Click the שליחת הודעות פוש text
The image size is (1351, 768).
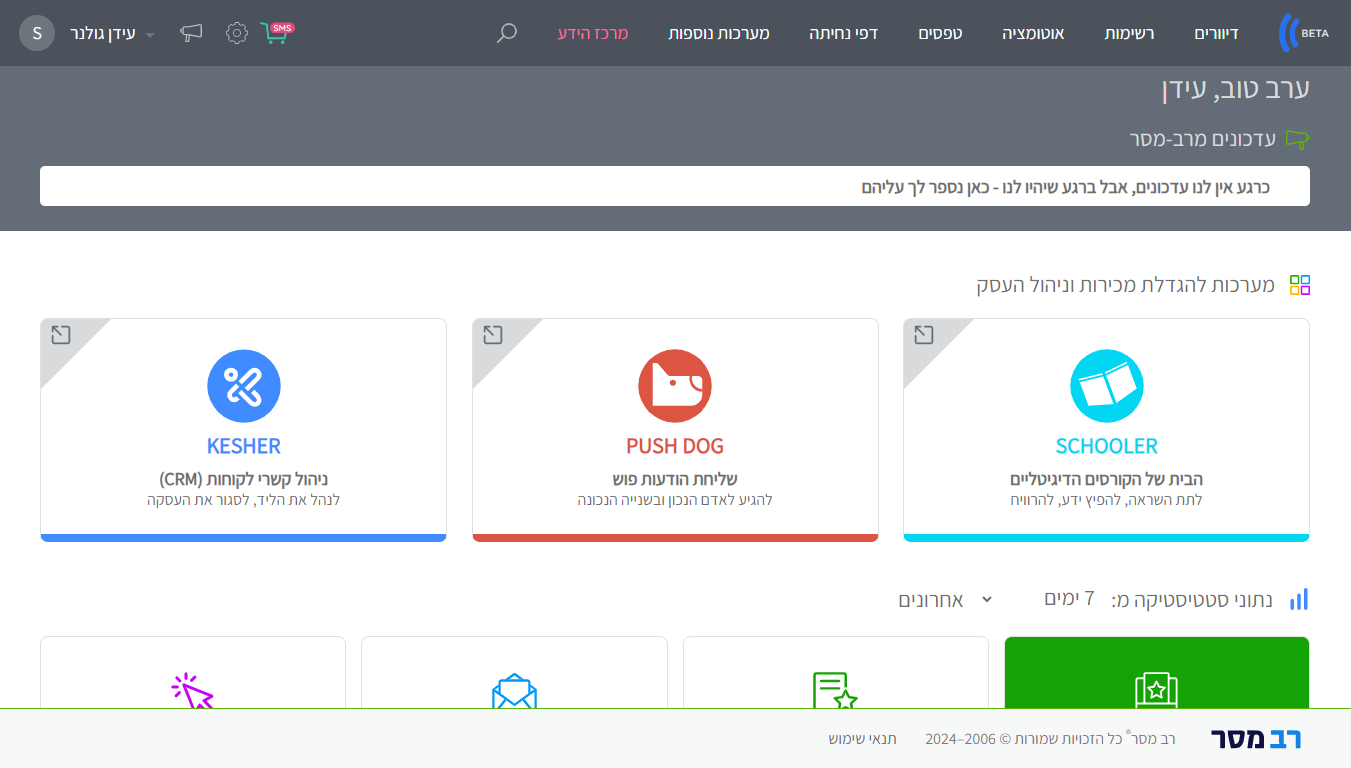(675, 479)
